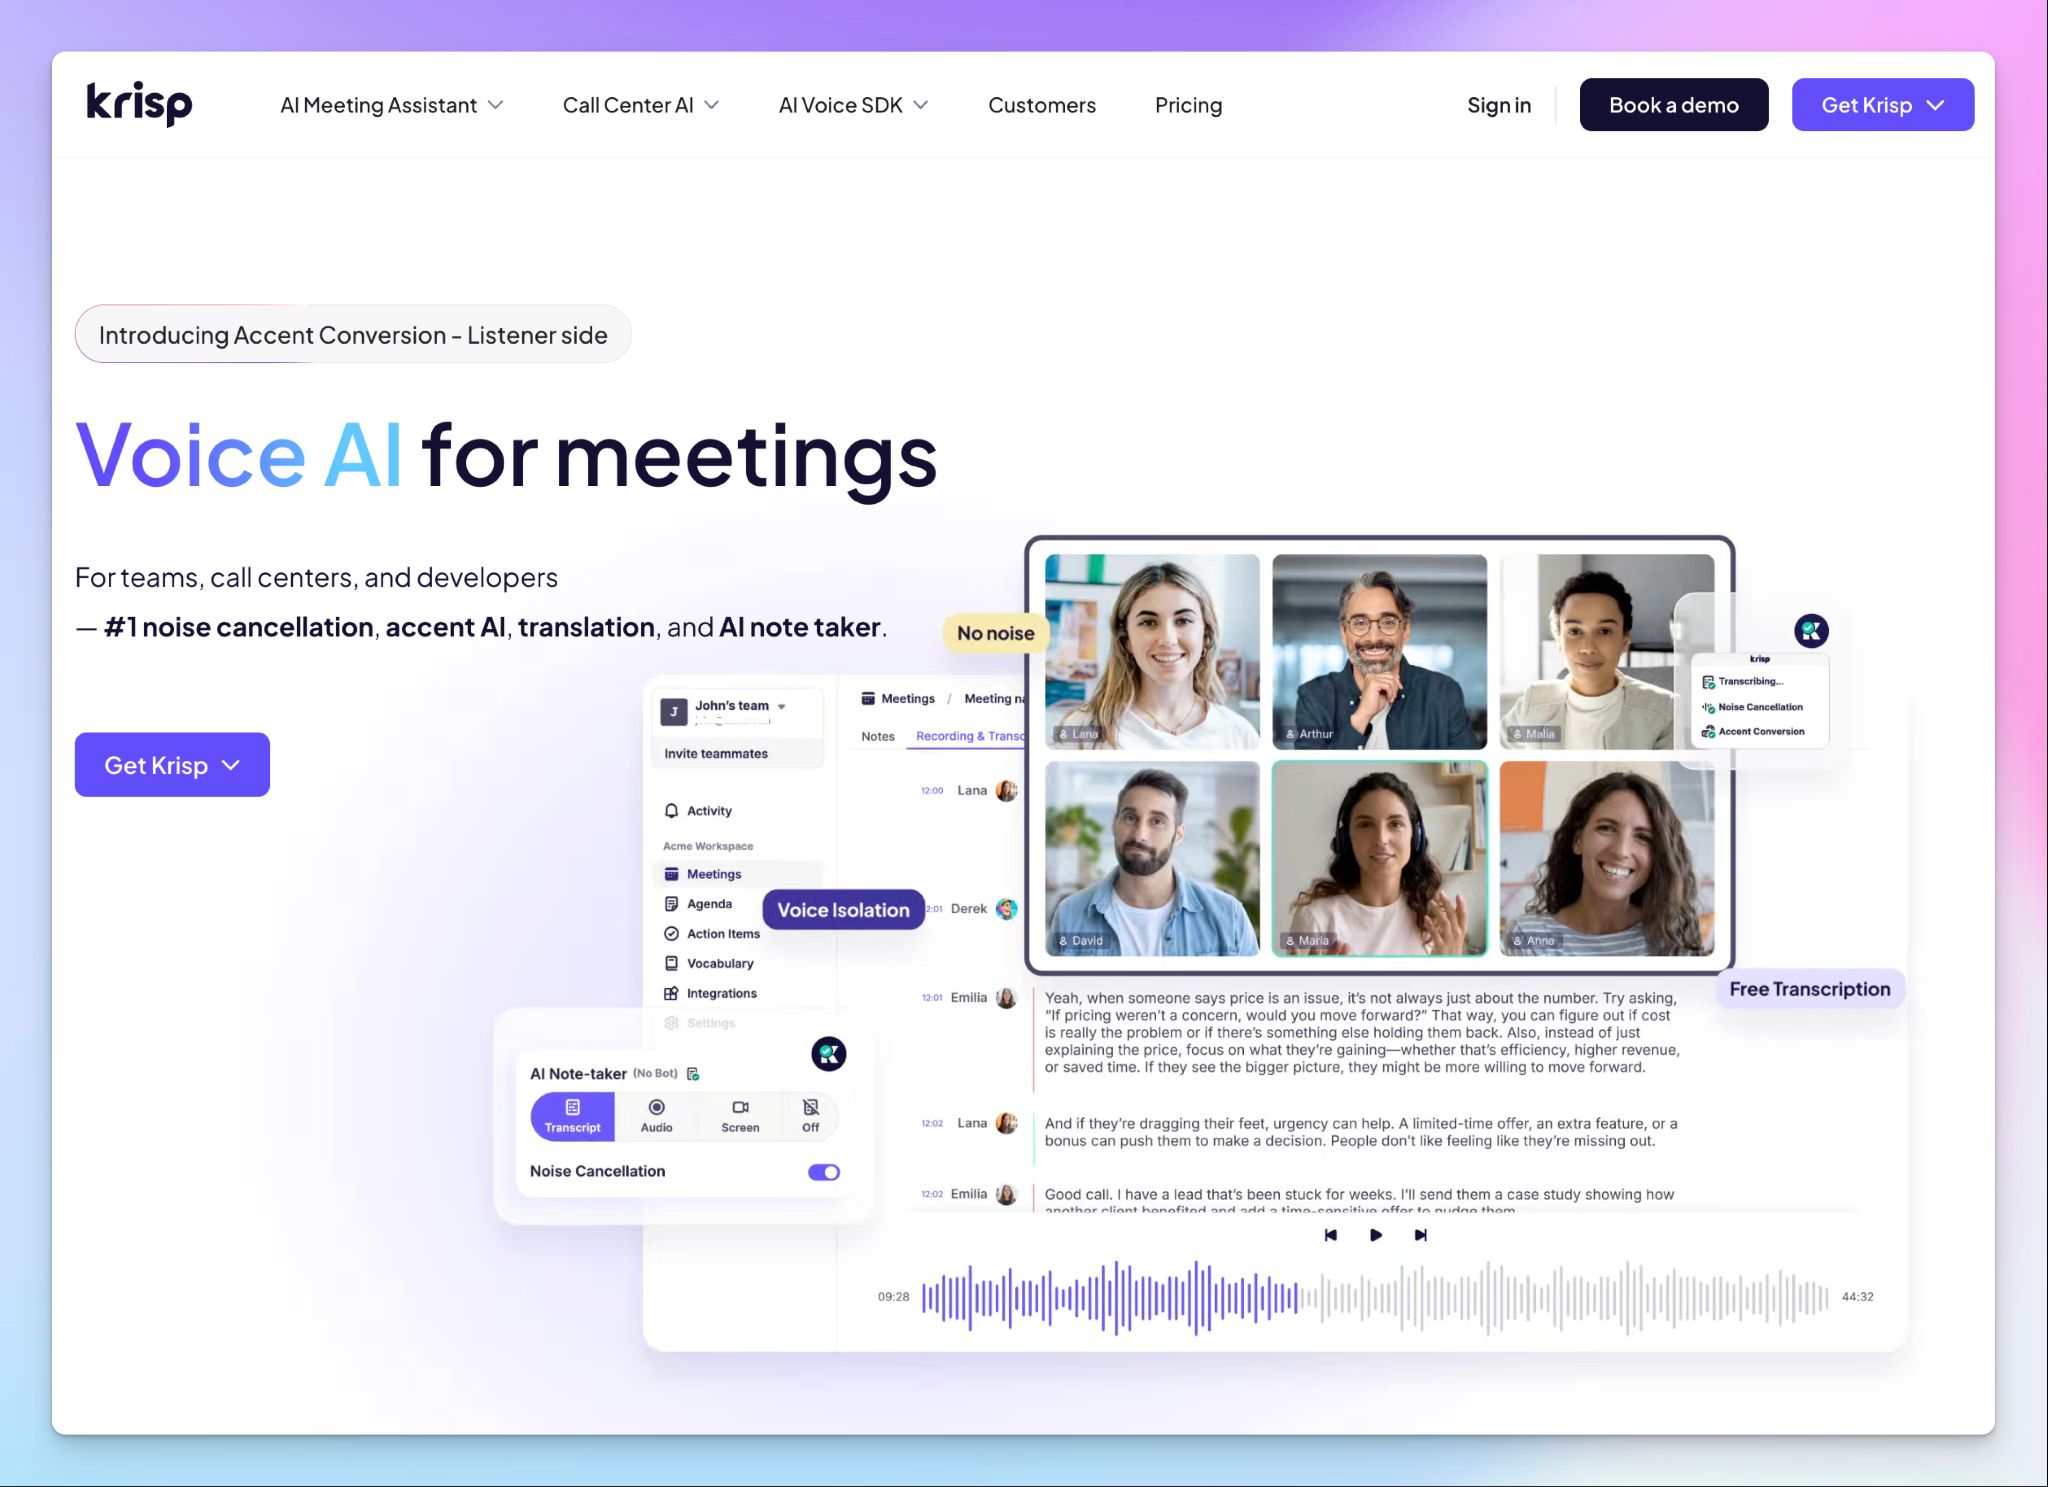The image size is (2048, 1487).
Task: Open the Get Krisp dropdown in header
Action: (1882, 105)
